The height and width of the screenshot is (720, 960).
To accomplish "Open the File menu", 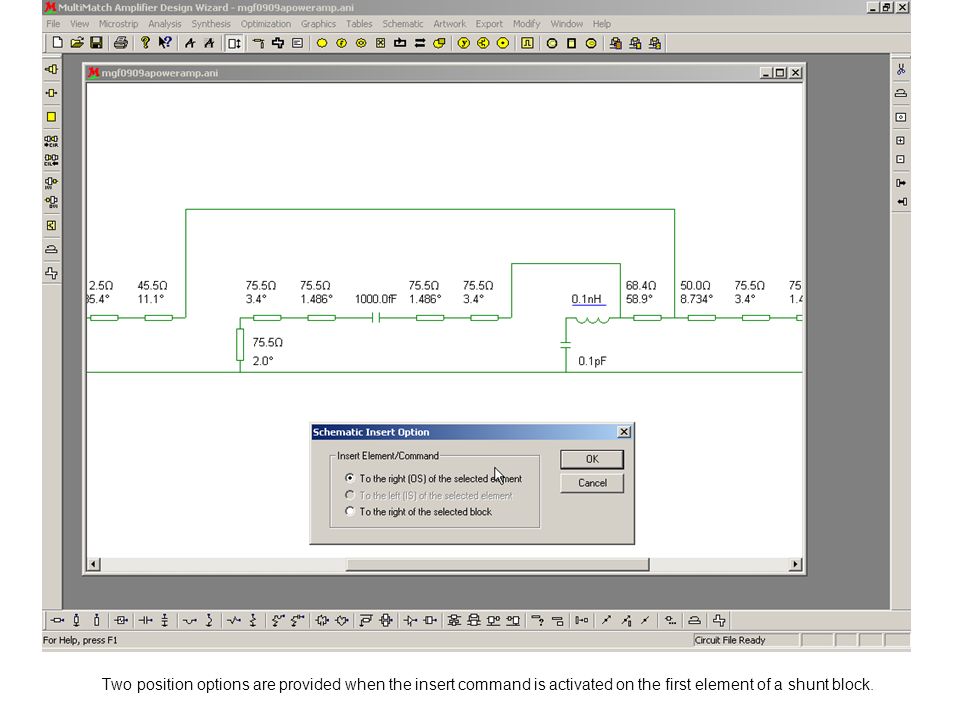I will (53, 23).
